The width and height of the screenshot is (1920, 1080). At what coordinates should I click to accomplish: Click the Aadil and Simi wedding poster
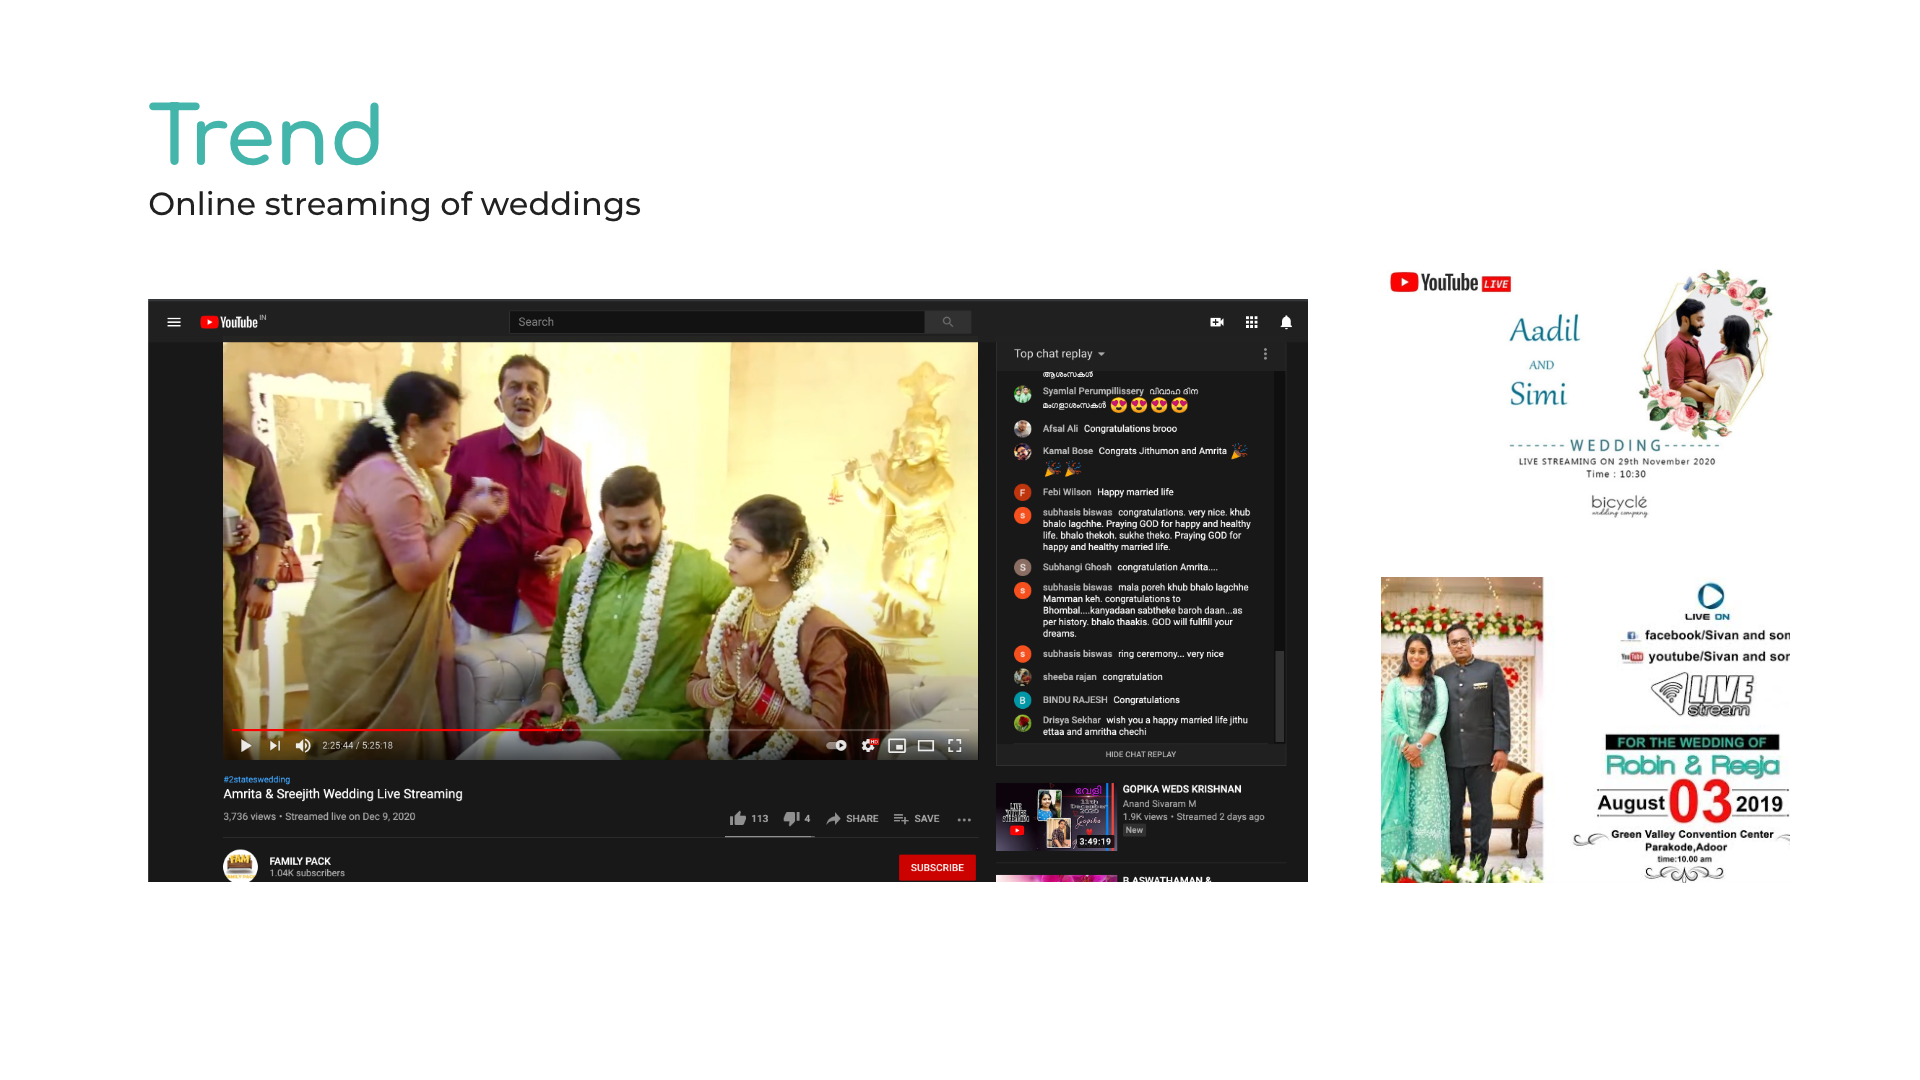[1587, 394]
